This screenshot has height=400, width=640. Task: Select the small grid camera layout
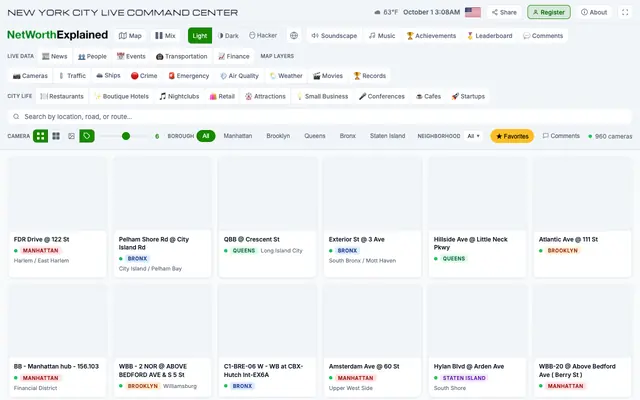click(x=56, y=136)
